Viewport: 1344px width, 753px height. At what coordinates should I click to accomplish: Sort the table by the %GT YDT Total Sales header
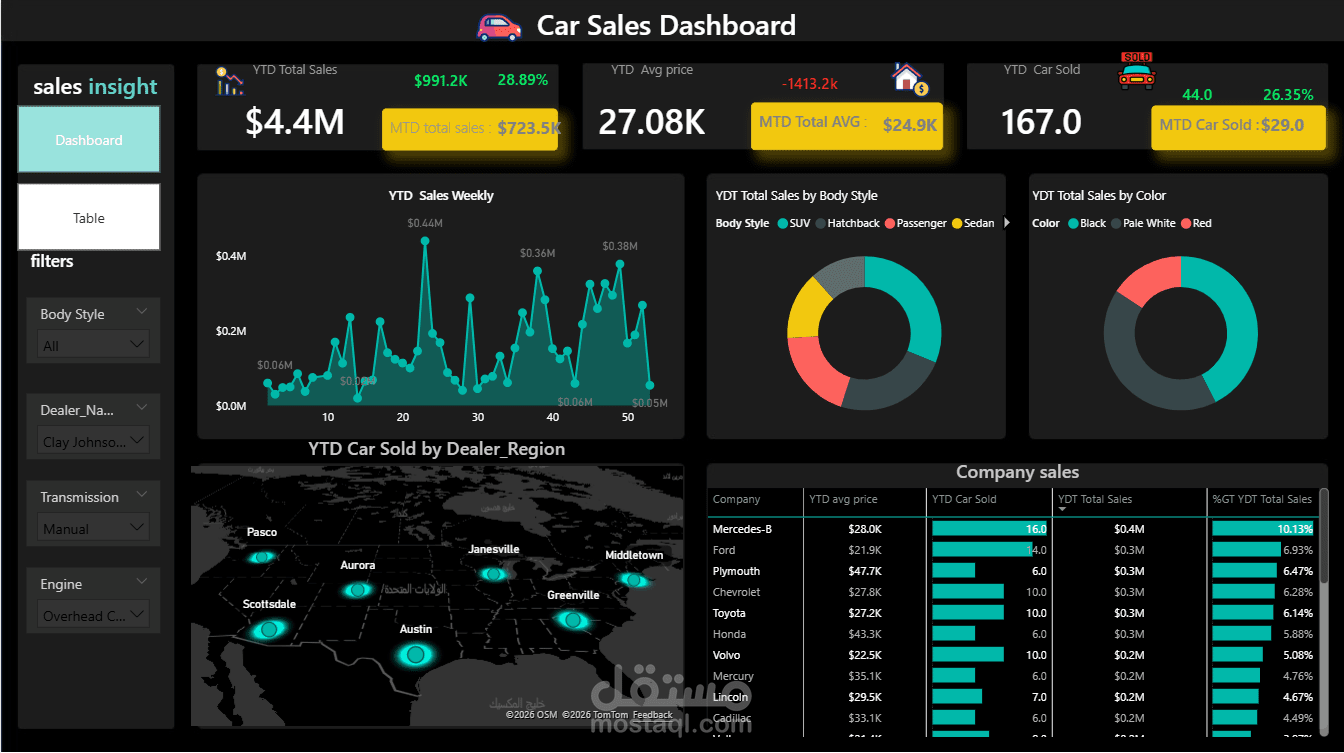click(1262, 499)
